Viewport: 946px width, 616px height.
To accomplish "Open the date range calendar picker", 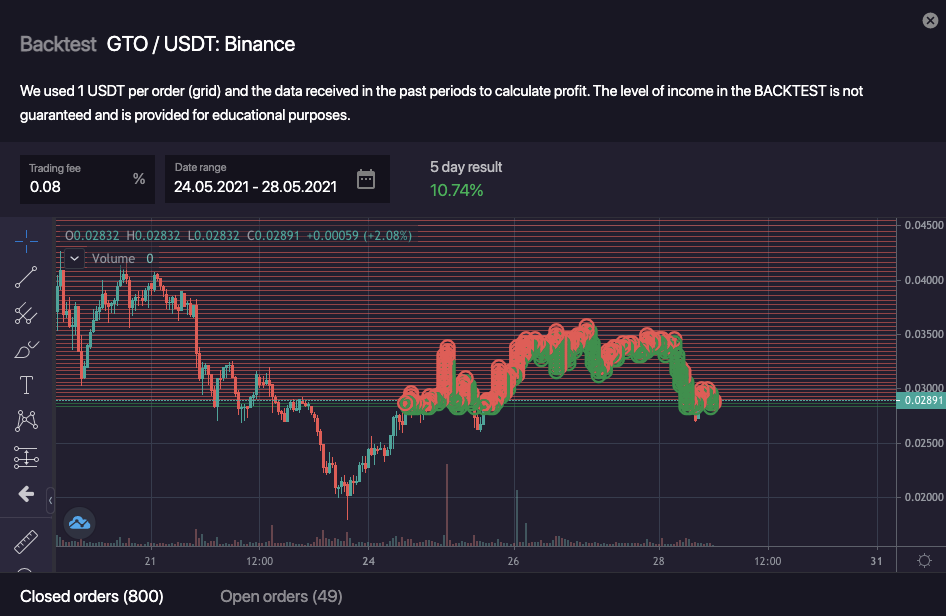I will tap(366, 180).
